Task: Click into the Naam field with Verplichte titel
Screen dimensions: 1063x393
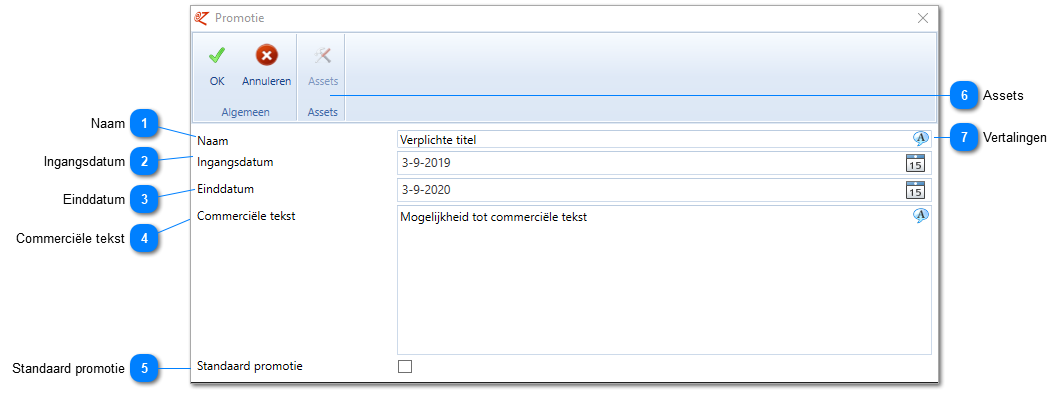Action: [x=654, y=140]
